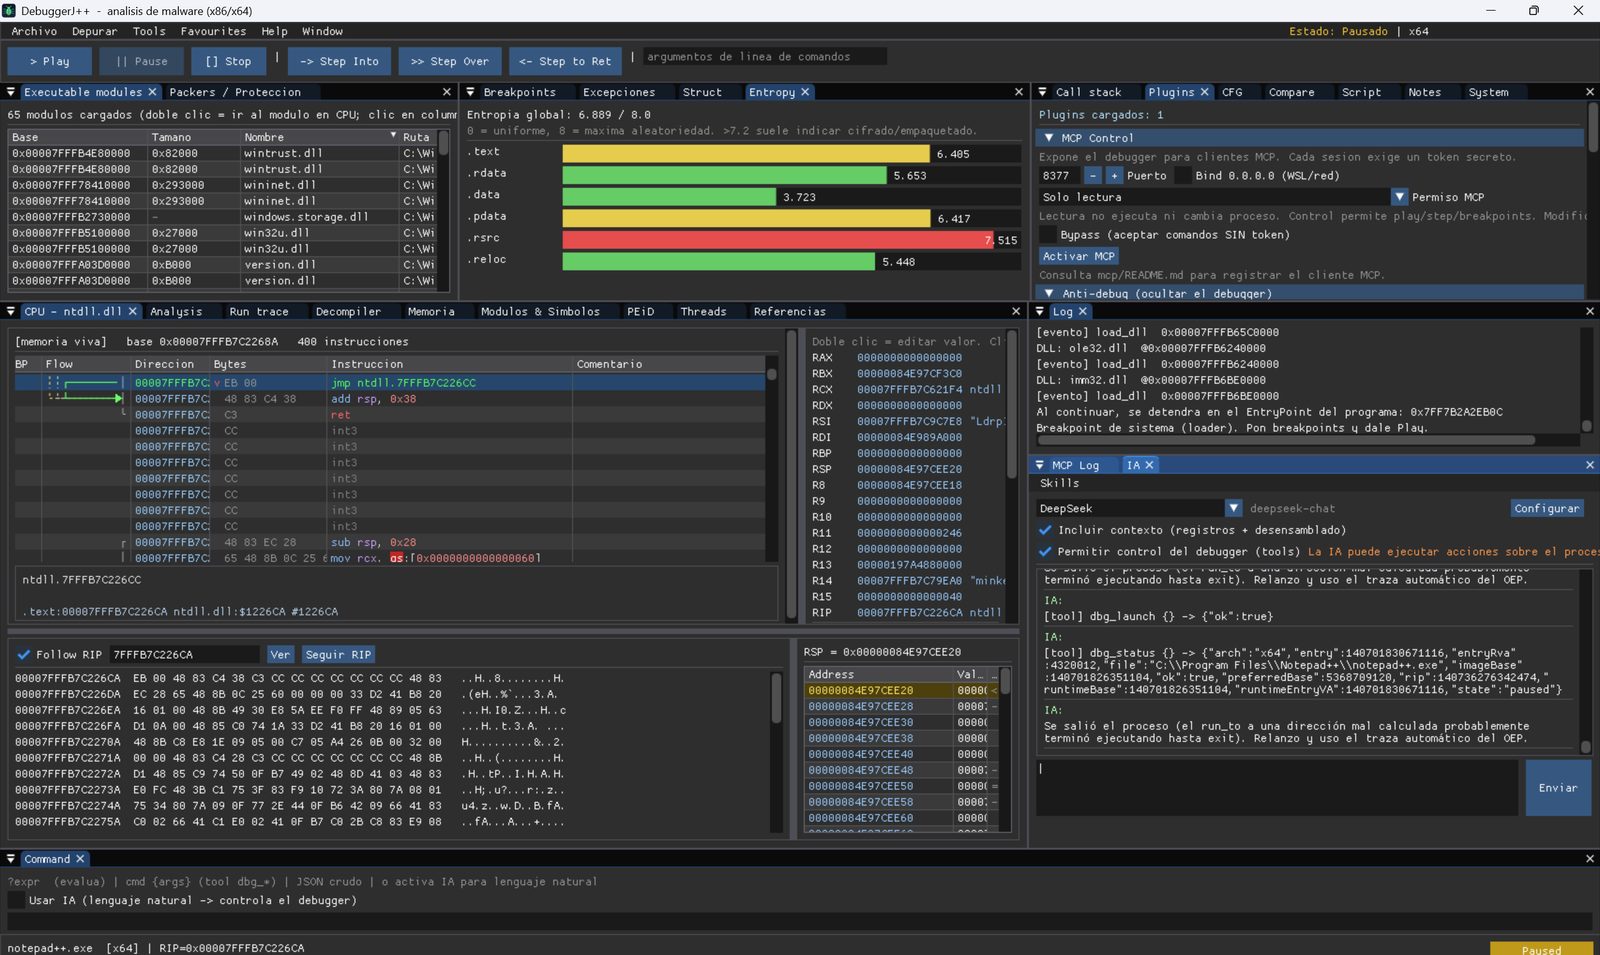The image size is (1600, 955).
Task: Increase port number with plus button
Action: (1114, 175)
